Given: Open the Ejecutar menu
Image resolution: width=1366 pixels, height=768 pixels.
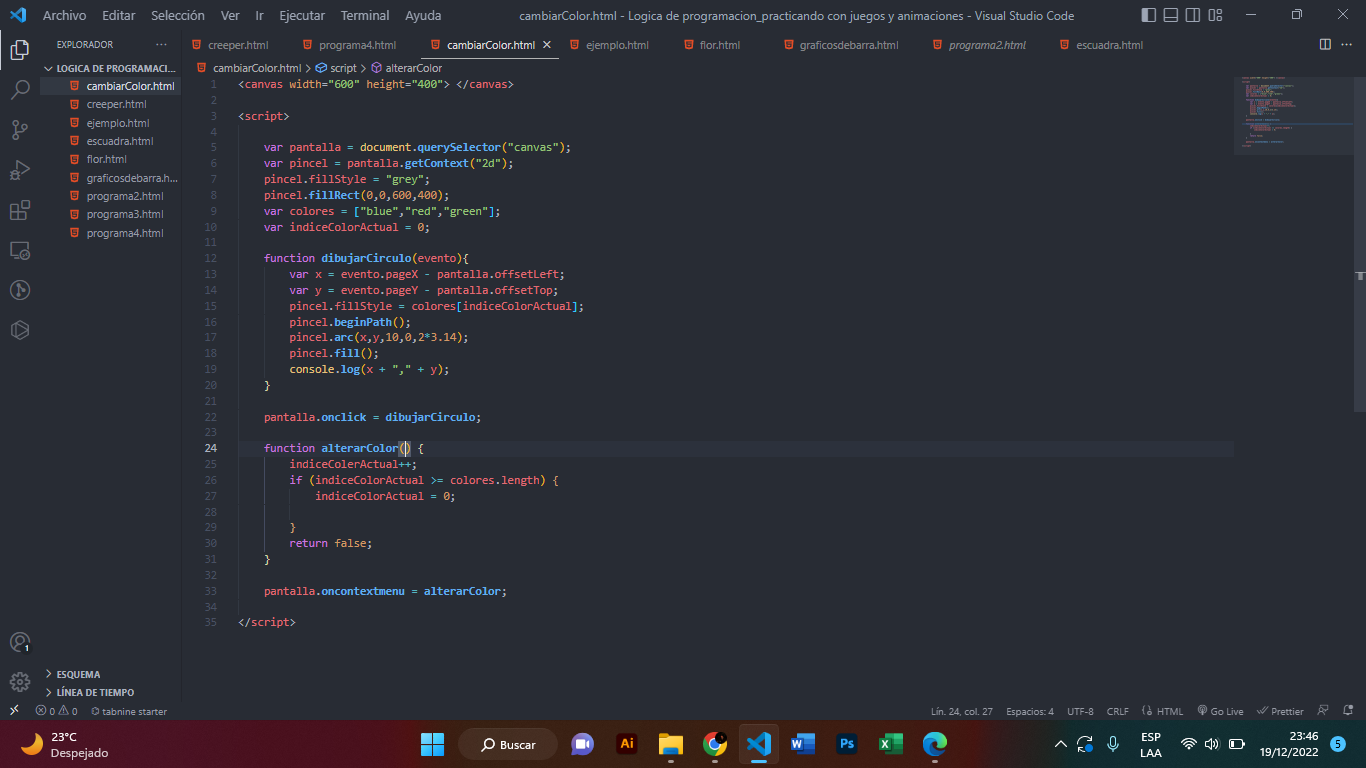Looking at the screenshot, I should [x=301, y=15].
